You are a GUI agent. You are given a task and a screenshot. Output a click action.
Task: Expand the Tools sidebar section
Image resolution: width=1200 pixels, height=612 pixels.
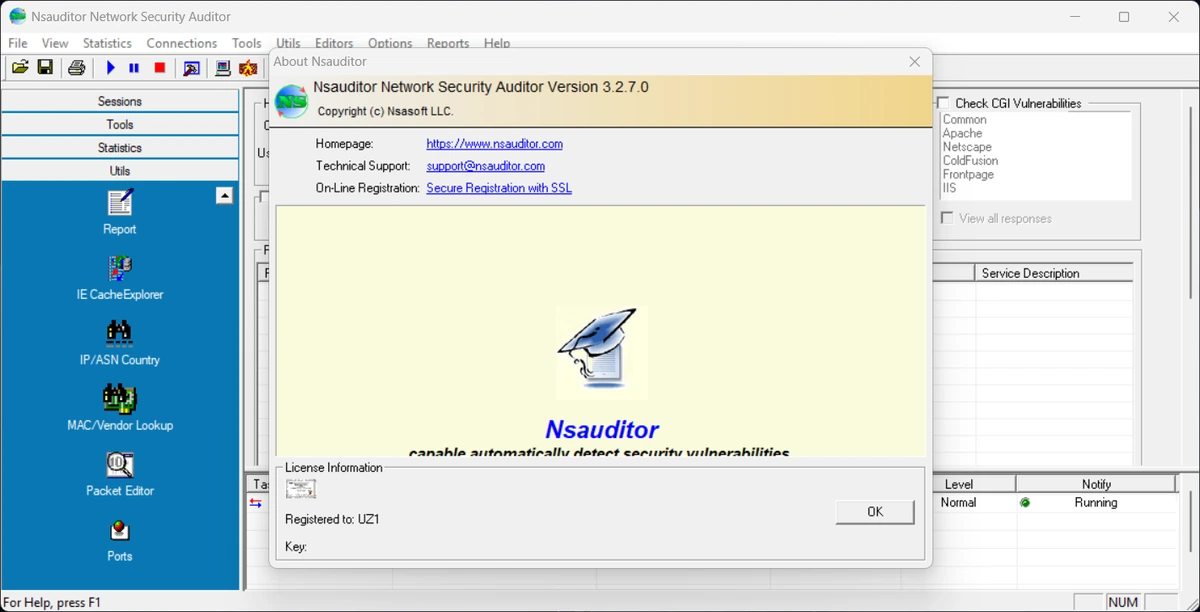point(120,124)
